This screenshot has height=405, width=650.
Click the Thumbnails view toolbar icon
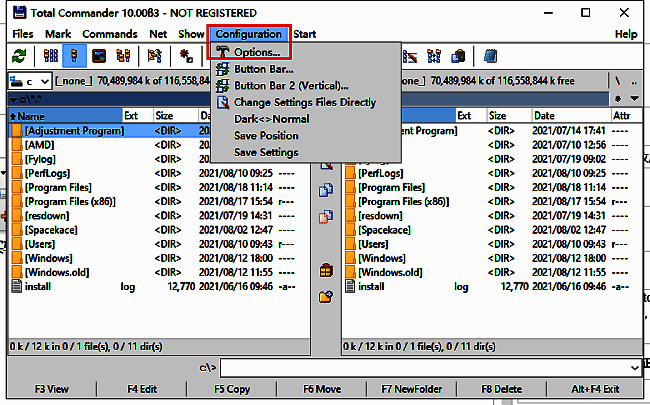(99, 56)
